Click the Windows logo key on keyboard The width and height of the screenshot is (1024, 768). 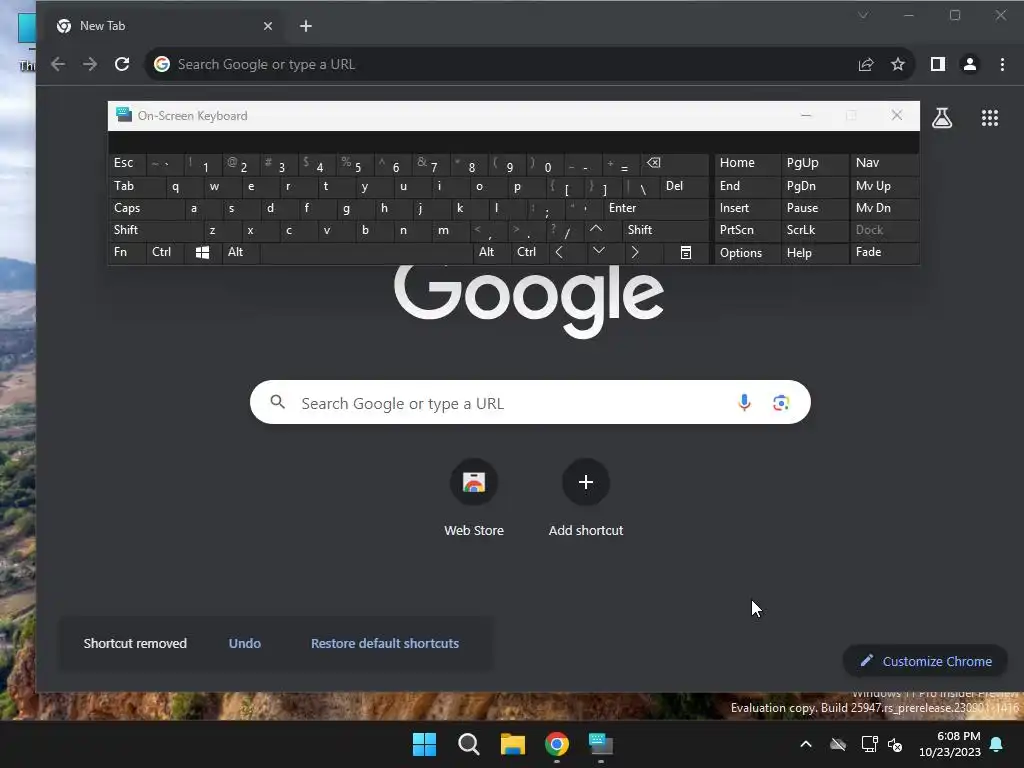click(x=202, y=252)
